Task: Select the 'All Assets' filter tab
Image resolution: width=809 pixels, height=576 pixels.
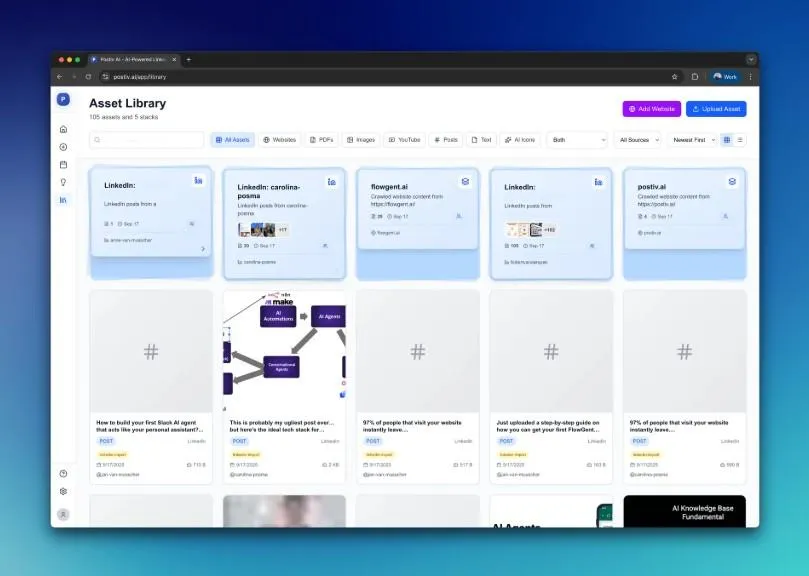Action: (x=233, y=140)
